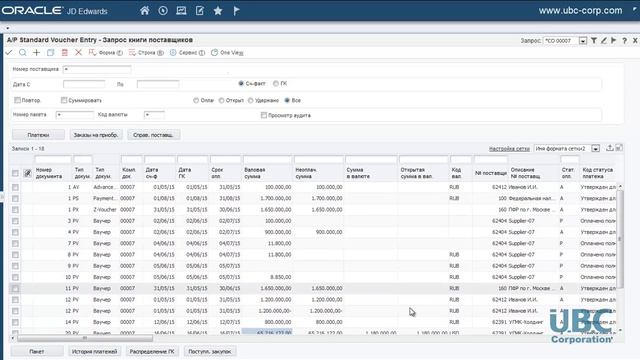
Task: Check the row checkbox for document 1 AV
Action: [x=15, y=187]
